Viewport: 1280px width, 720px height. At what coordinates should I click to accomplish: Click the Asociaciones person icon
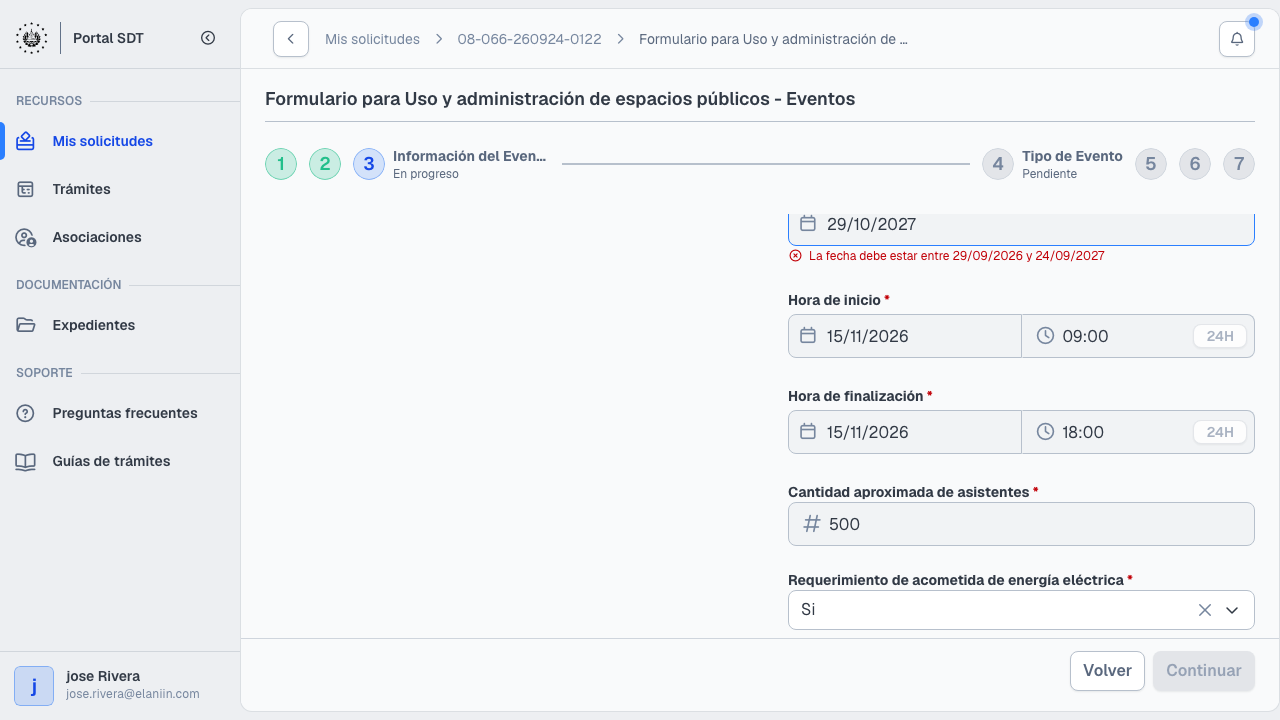point(26,237)
